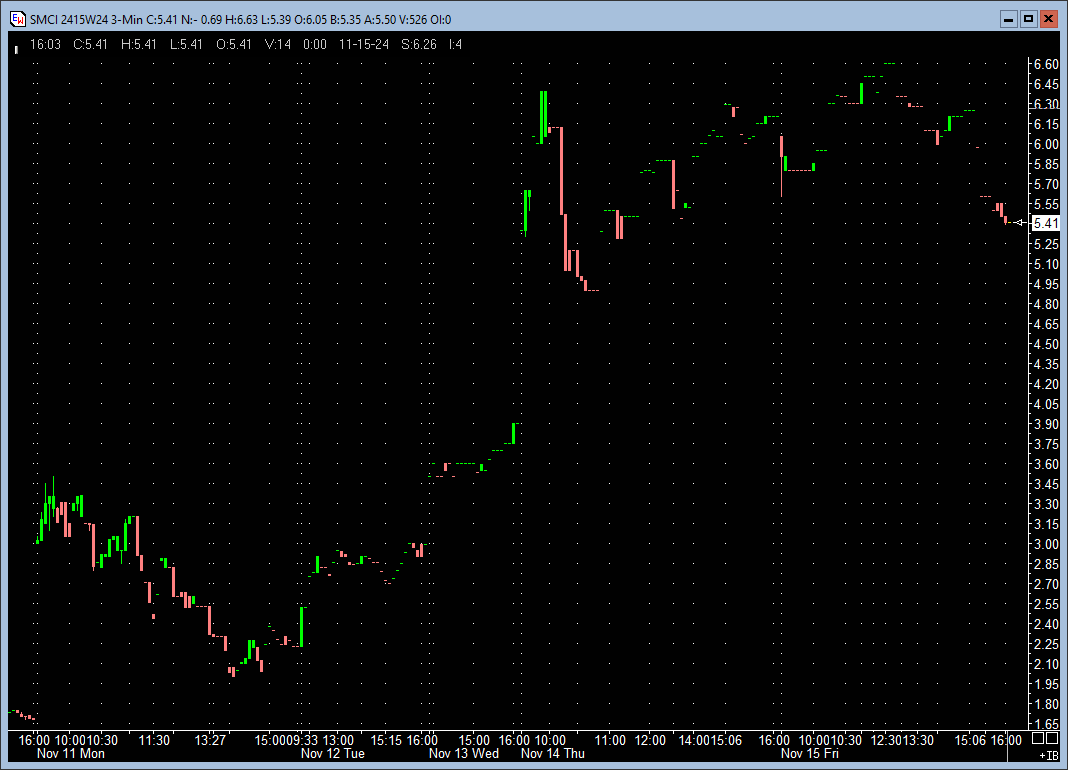Click the I:4 value in the data line
Image resolution: width=1068 pixels, height=770 pixels.
click(456, 44)
